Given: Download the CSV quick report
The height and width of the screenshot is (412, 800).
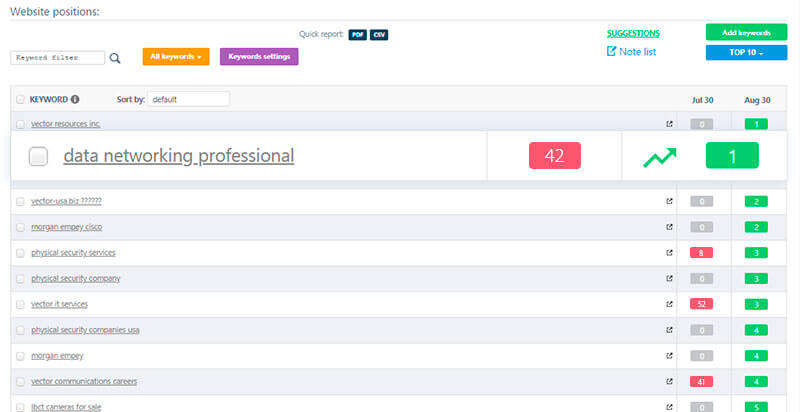Looking at the screenshot, I should tap(379, 34).
